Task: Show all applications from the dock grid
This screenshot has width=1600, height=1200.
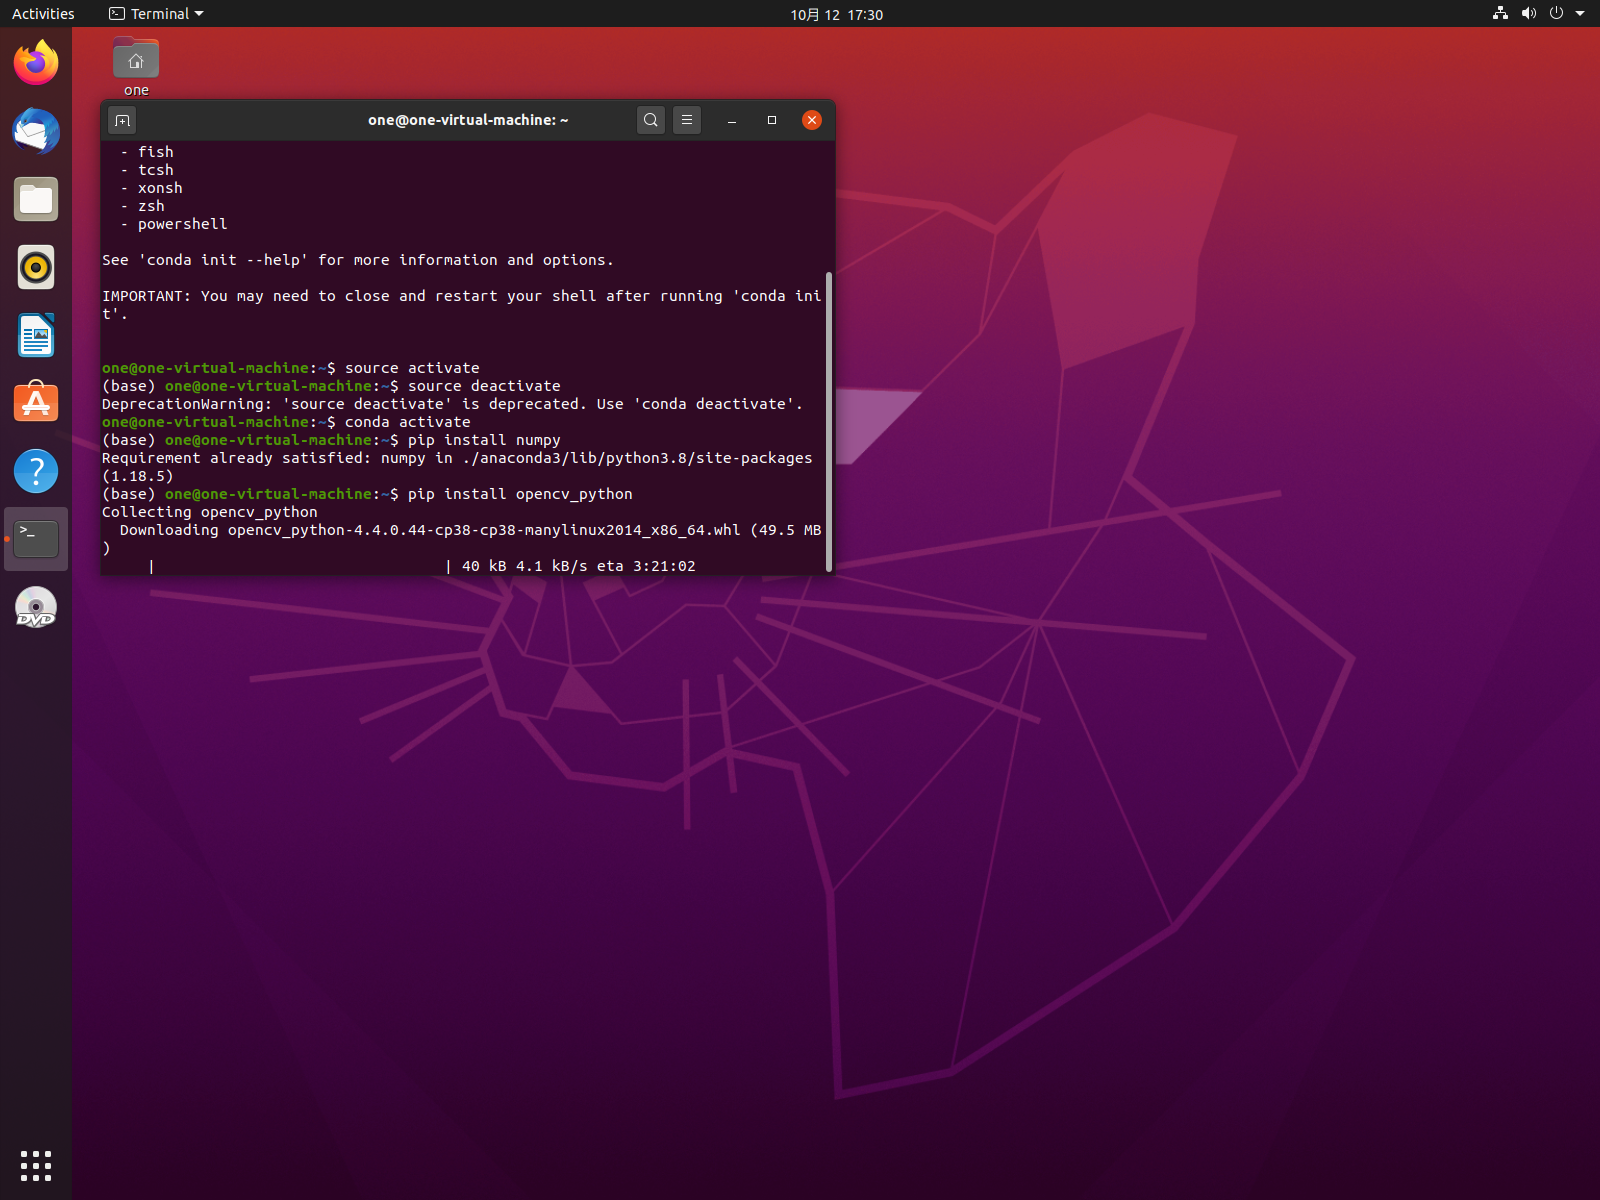Action: (36, 1165)
